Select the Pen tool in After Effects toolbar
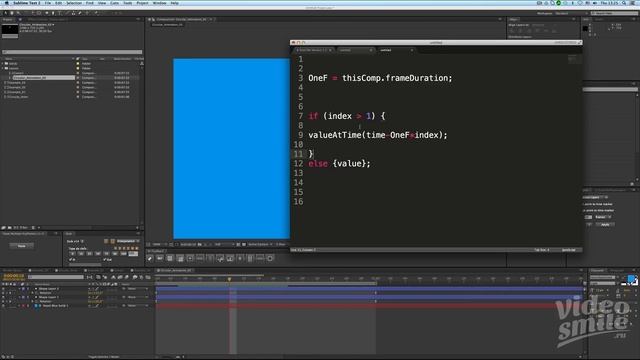Viewport: 640px width, 360px height. 53,13
